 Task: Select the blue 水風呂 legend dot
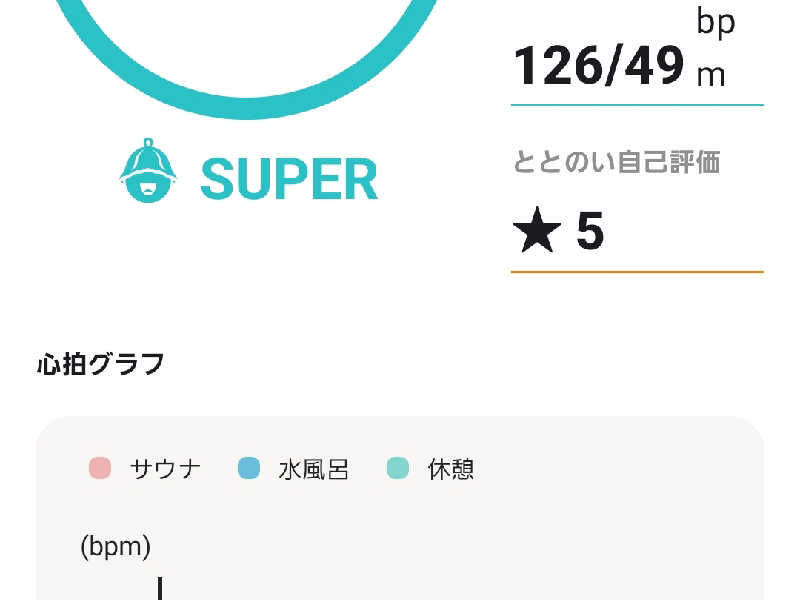click(x=249, y=468)
